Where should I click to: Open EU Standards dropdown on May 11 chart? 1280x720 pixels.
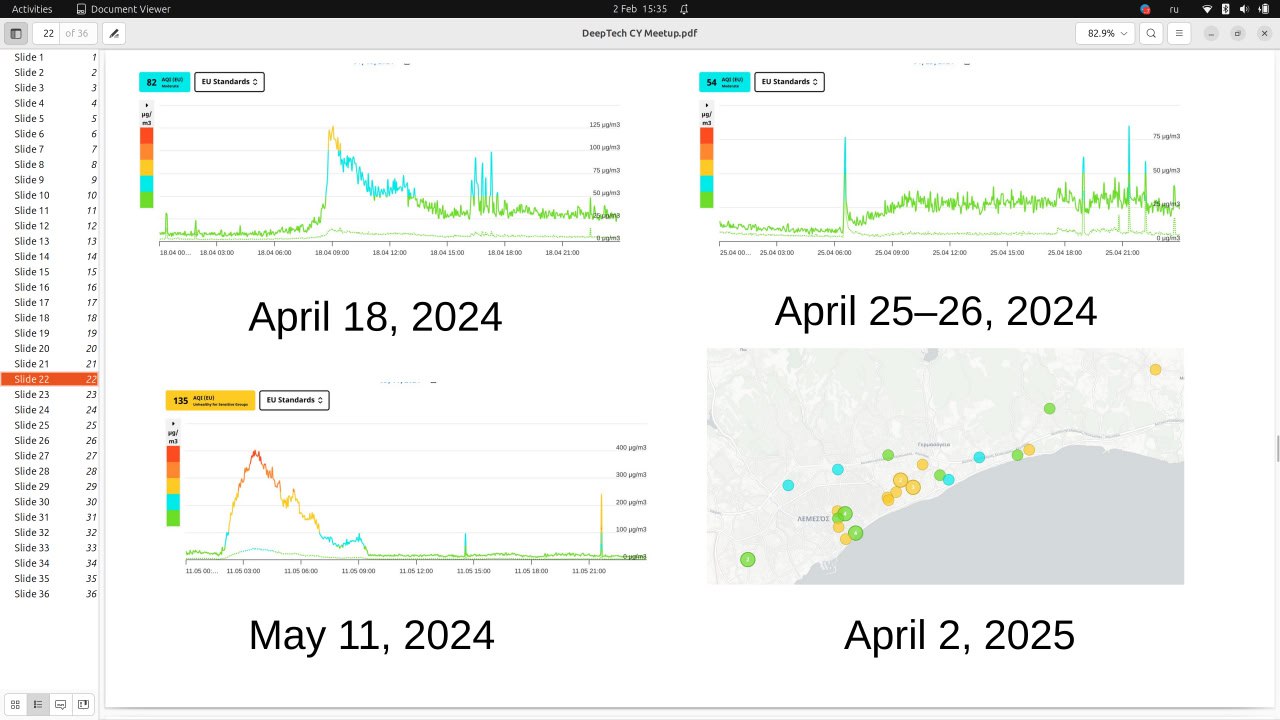point(294,400)
